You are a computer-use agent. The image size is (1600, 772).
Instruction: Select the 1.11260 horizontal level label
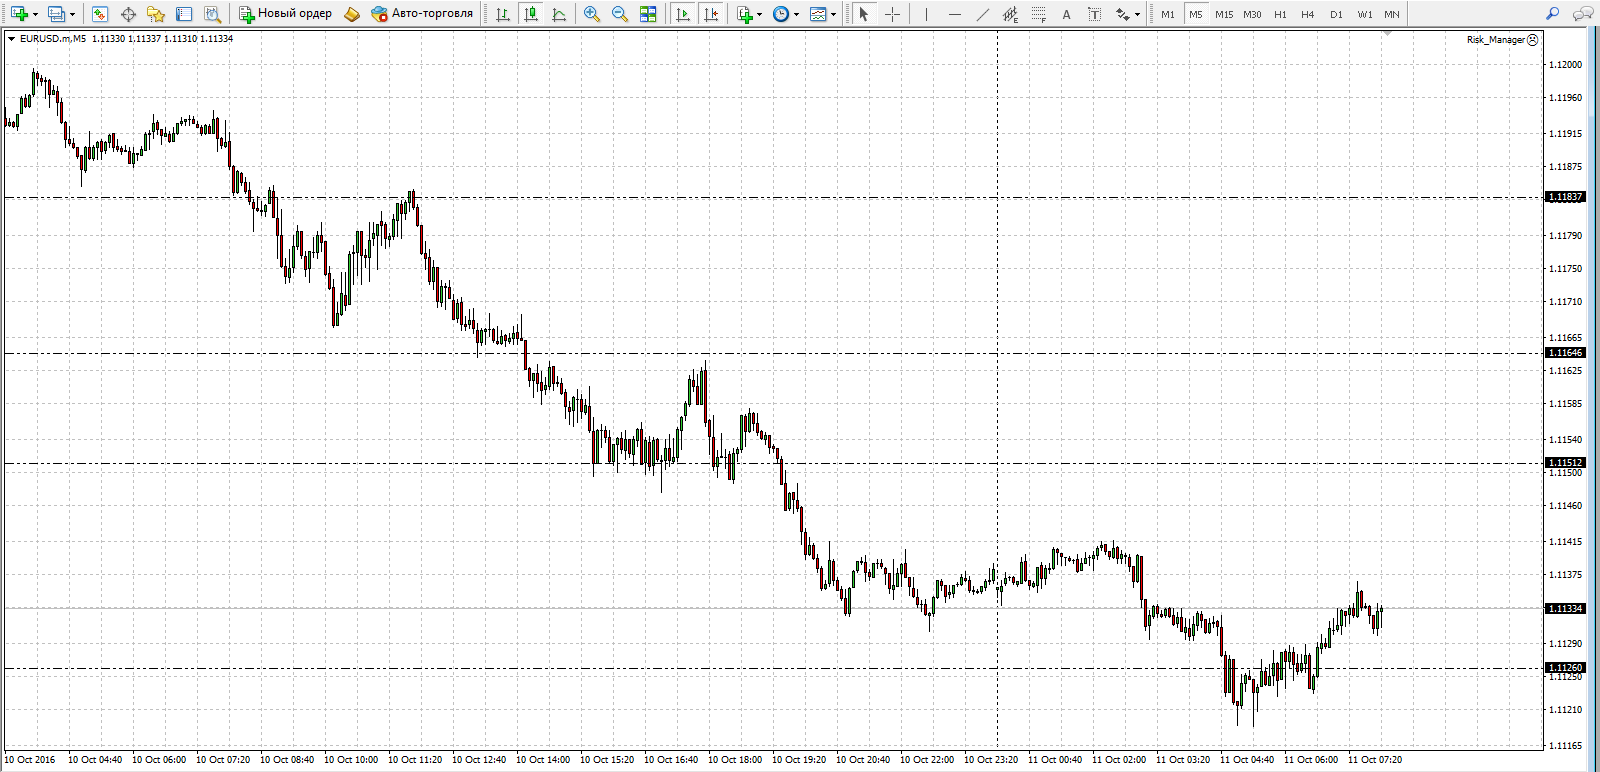coord(1565,668)
